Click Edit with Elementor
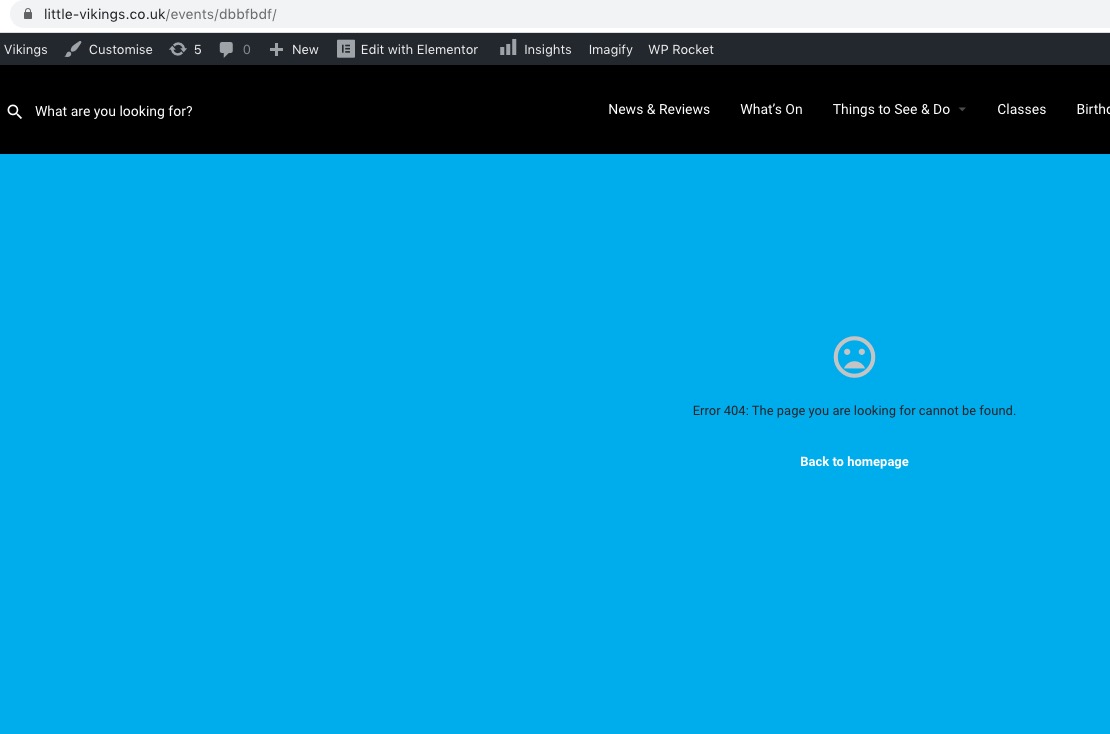1110x734 pixels. (408, 49)
